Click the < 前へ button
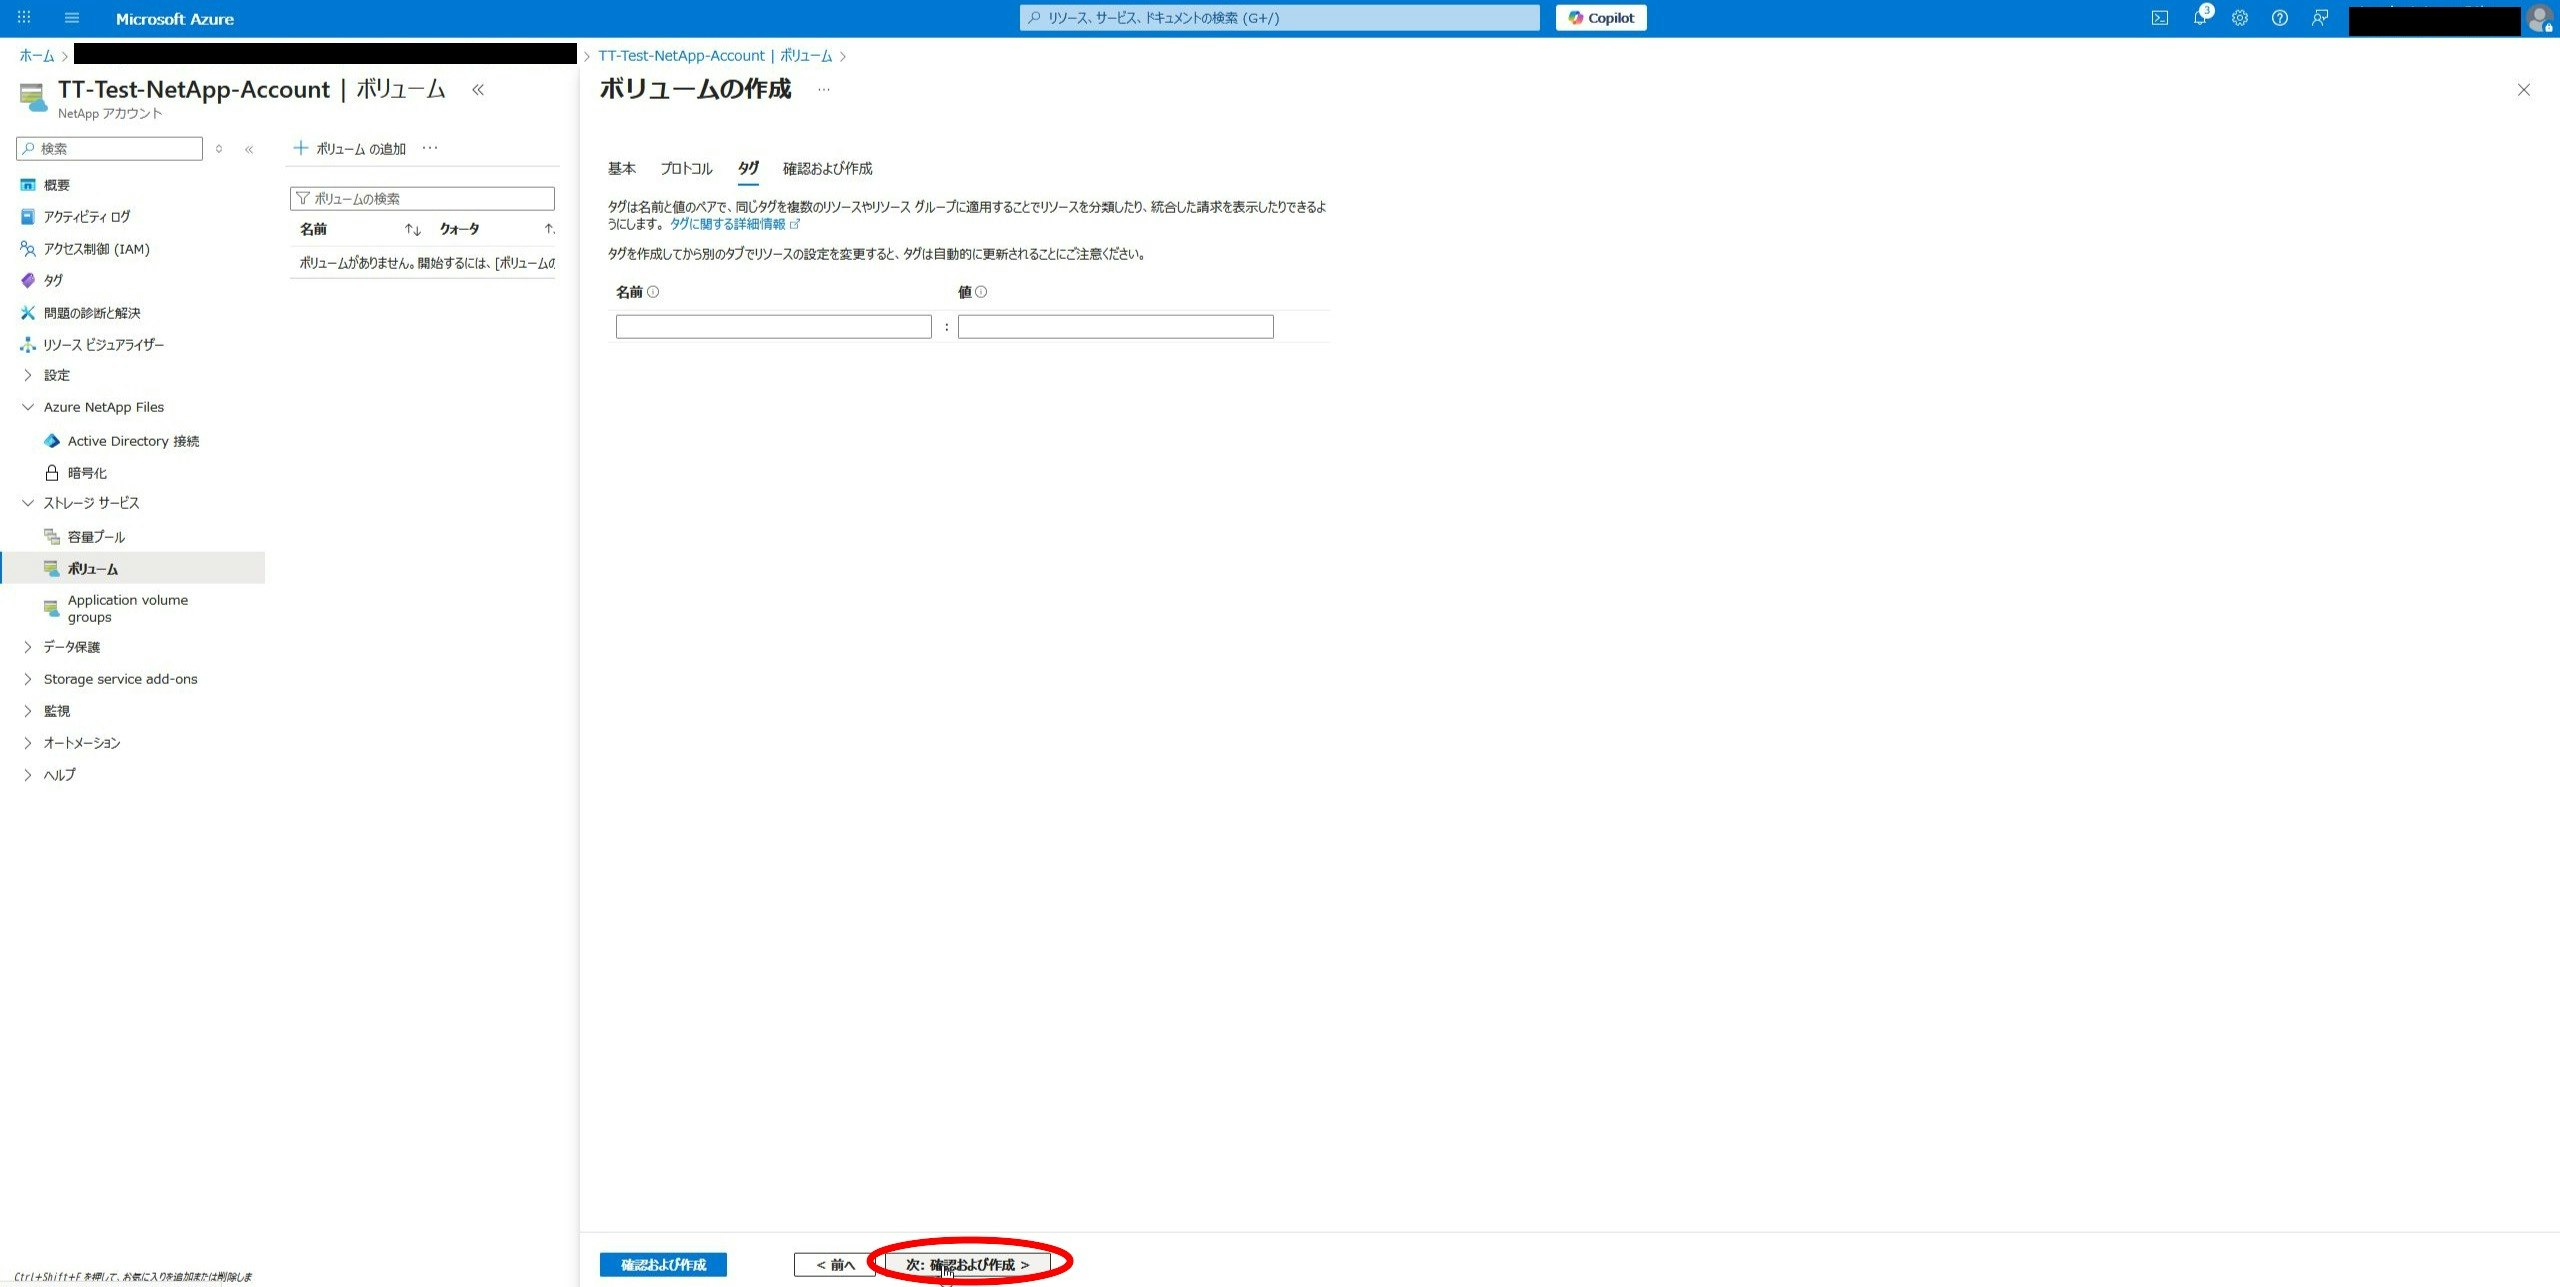This screenshot has width=2560, height=1287. pos(834,1264)
